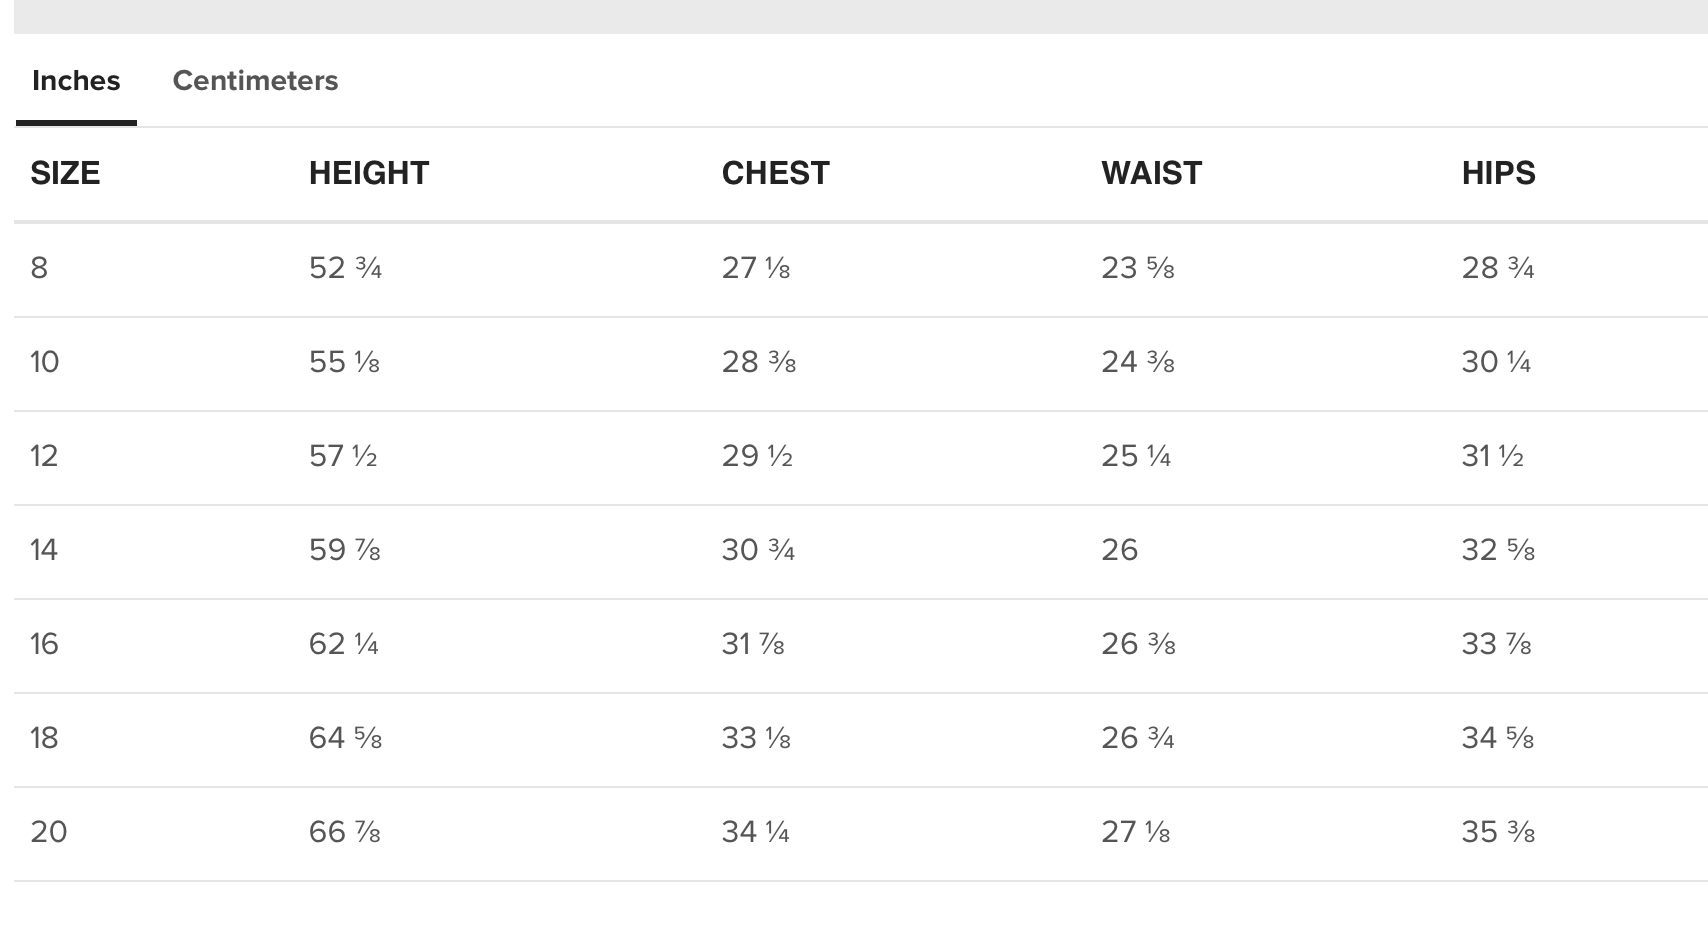
Task: Click chest value 29 ½ for size 12
Action: tap(757, 456)
